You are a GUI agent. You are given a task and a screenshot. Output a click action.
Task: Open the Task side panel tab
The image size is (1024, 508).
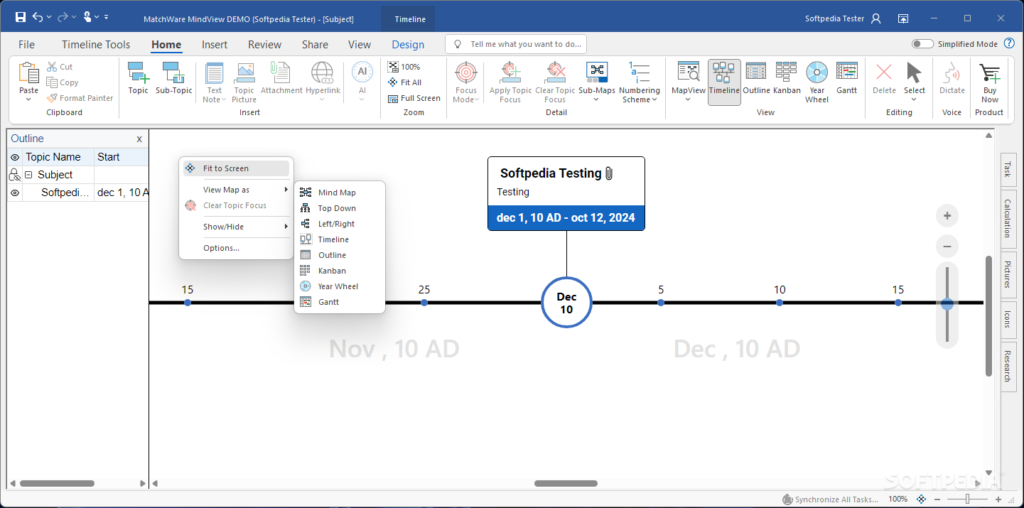pos(1008,169)
